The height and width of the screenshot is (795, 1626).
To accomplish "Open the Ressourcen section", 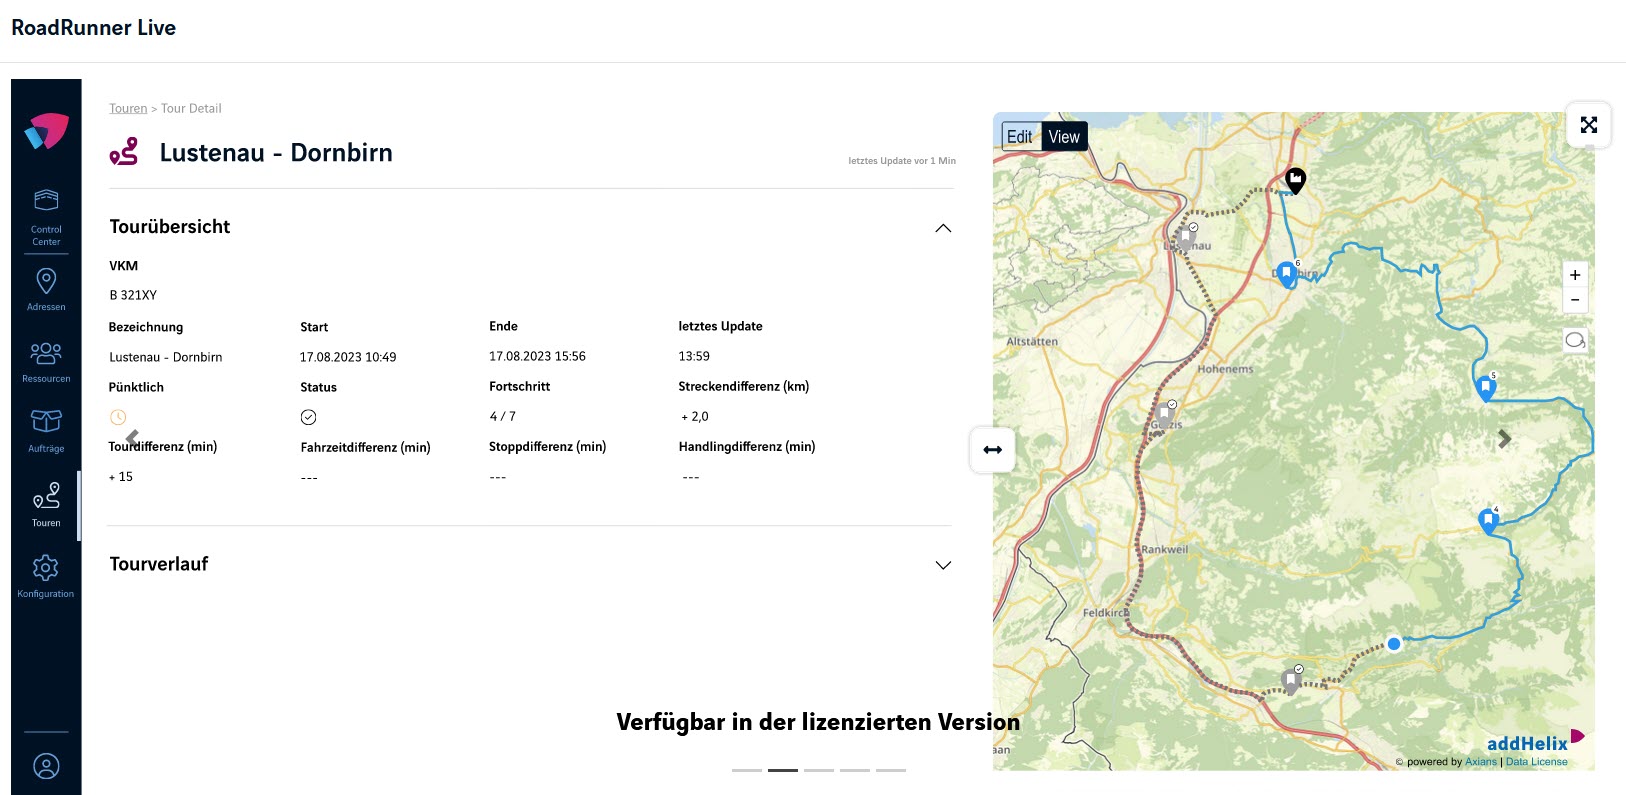I will pos(46,361).
